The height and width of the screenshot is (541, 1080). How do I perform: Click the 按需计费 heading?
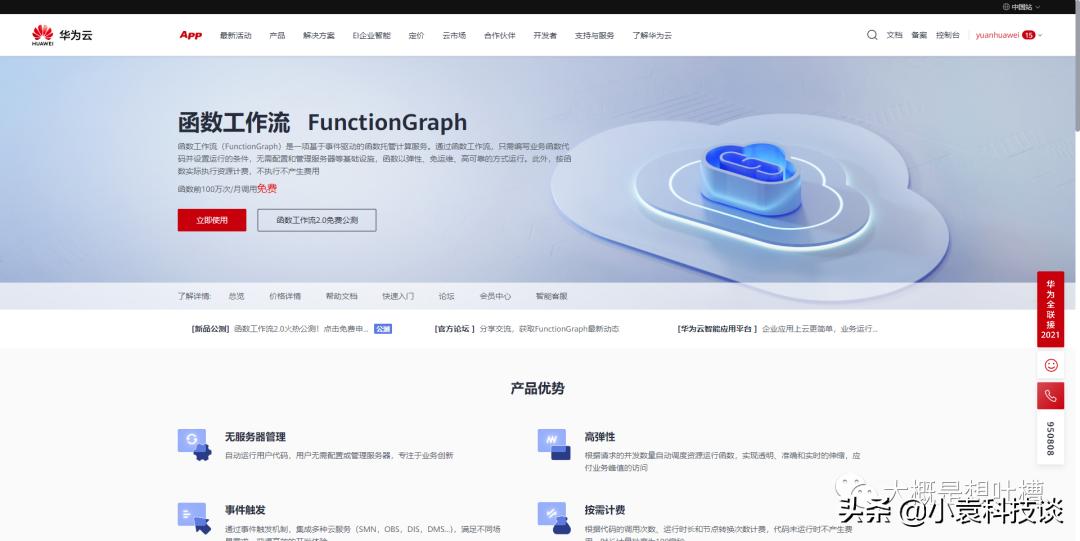click(605, 510)
